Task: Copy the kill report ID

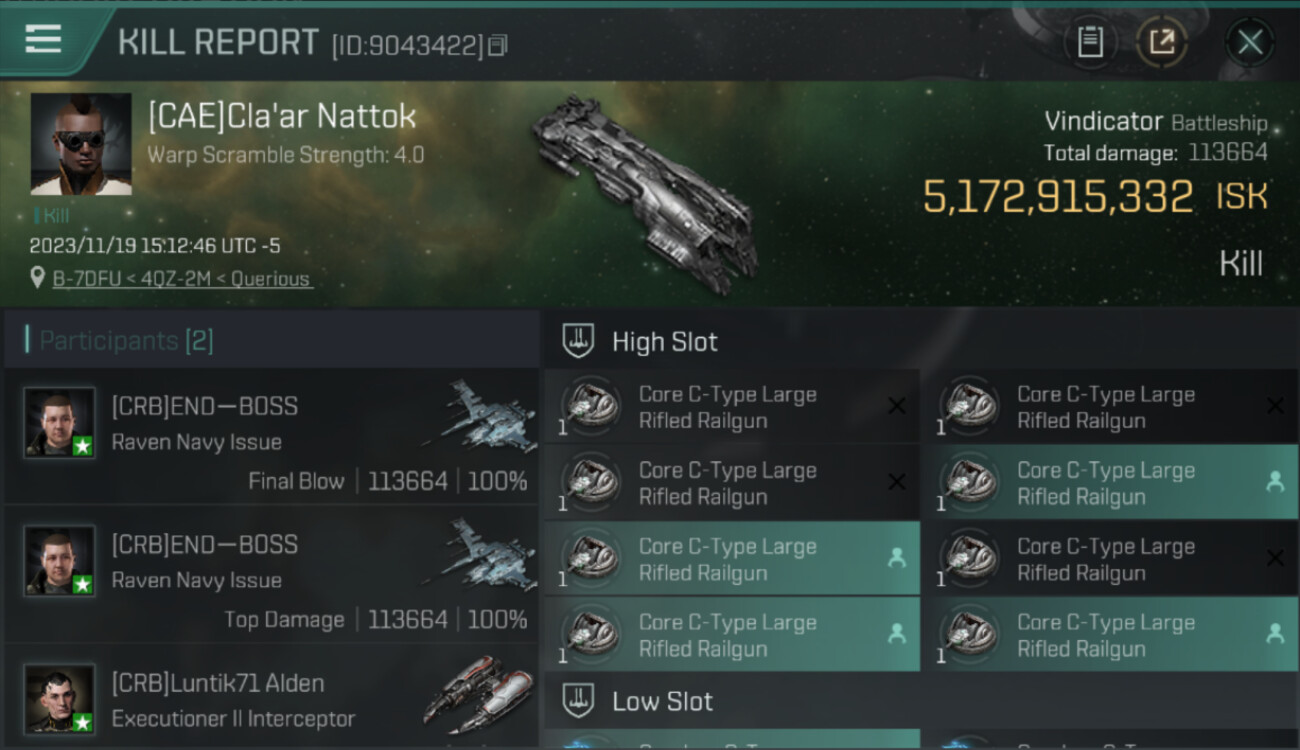Action: coord(497,45)
